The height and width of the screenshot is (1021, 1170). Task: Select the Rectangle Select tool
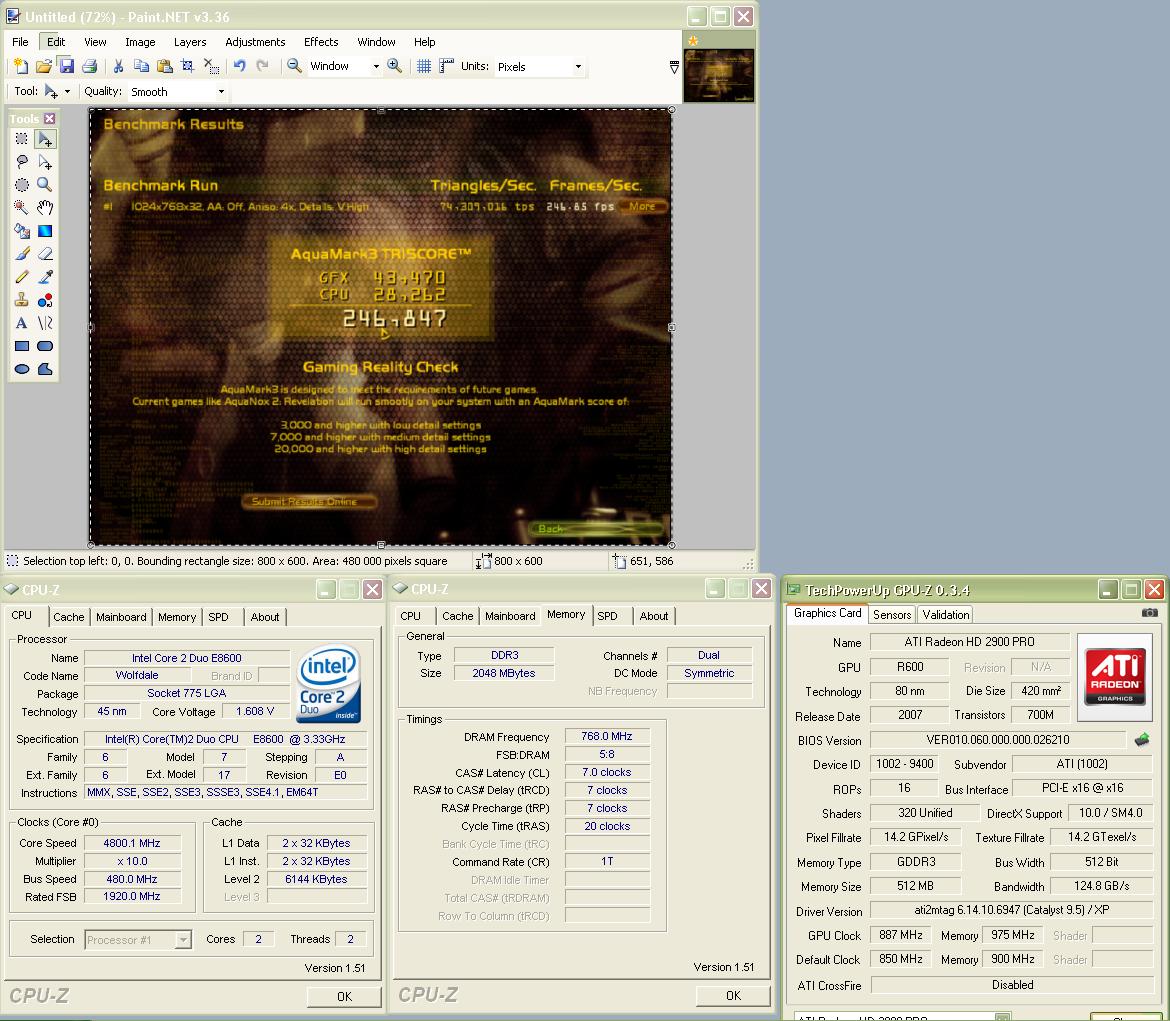[x=22, y=139]
